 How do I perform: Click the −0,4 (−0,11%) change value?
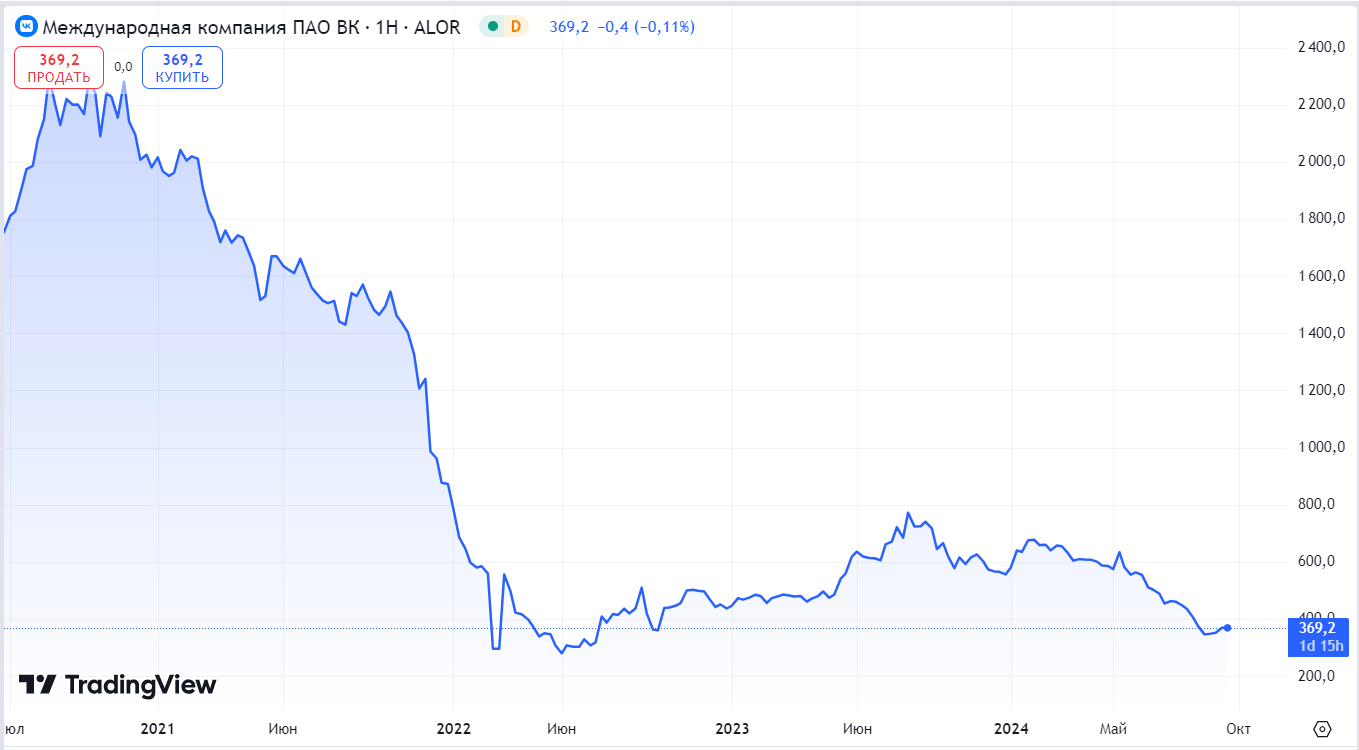coord(645,27)
